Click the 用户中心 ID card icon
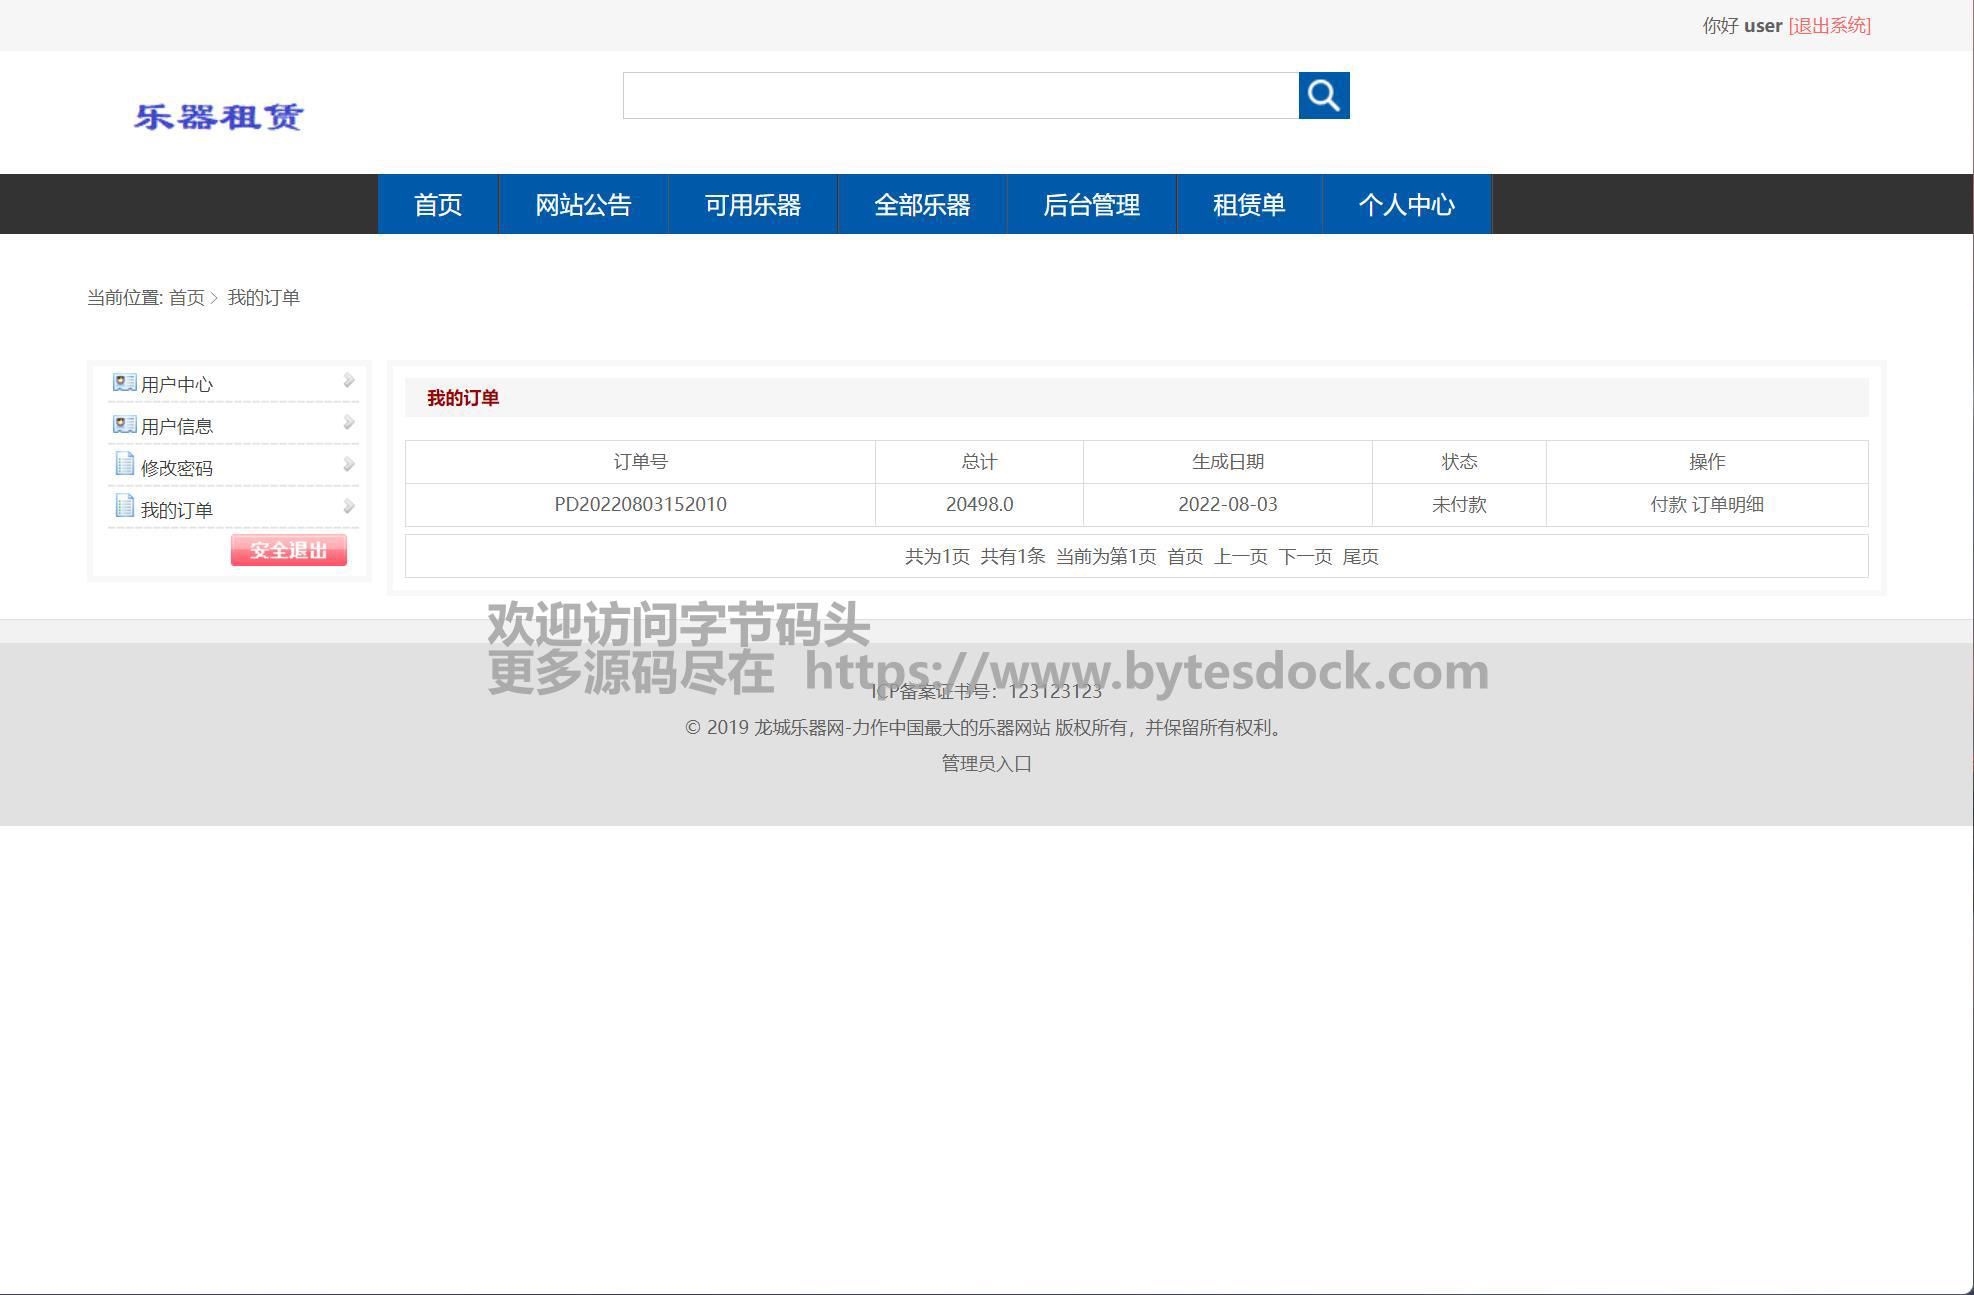The width and height of the screenshot is (1974, 1295). (124, 383)
